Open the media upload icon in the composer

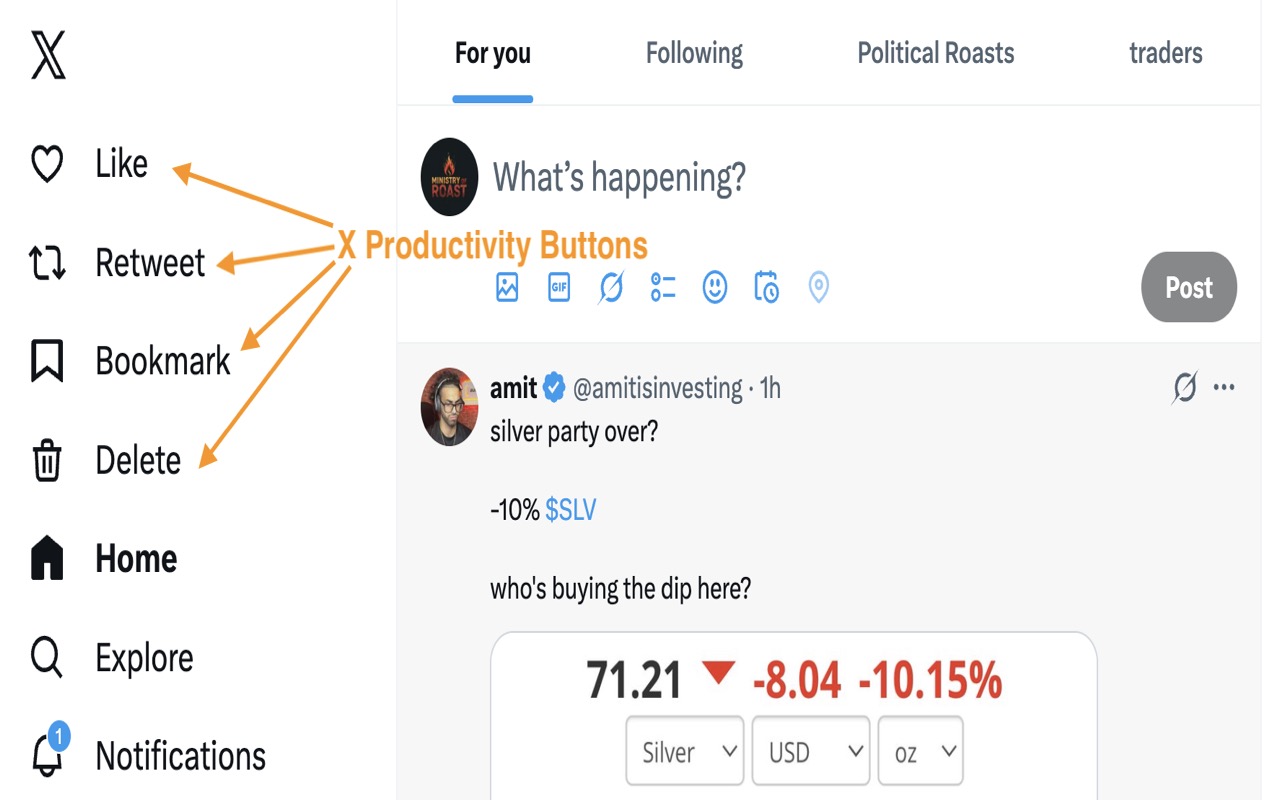click(507, 287)
